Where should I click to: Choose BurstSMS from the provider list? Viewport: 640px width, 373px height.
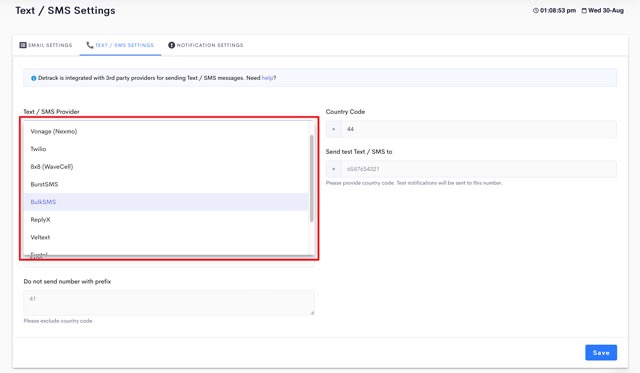click(x=166, y=184)
